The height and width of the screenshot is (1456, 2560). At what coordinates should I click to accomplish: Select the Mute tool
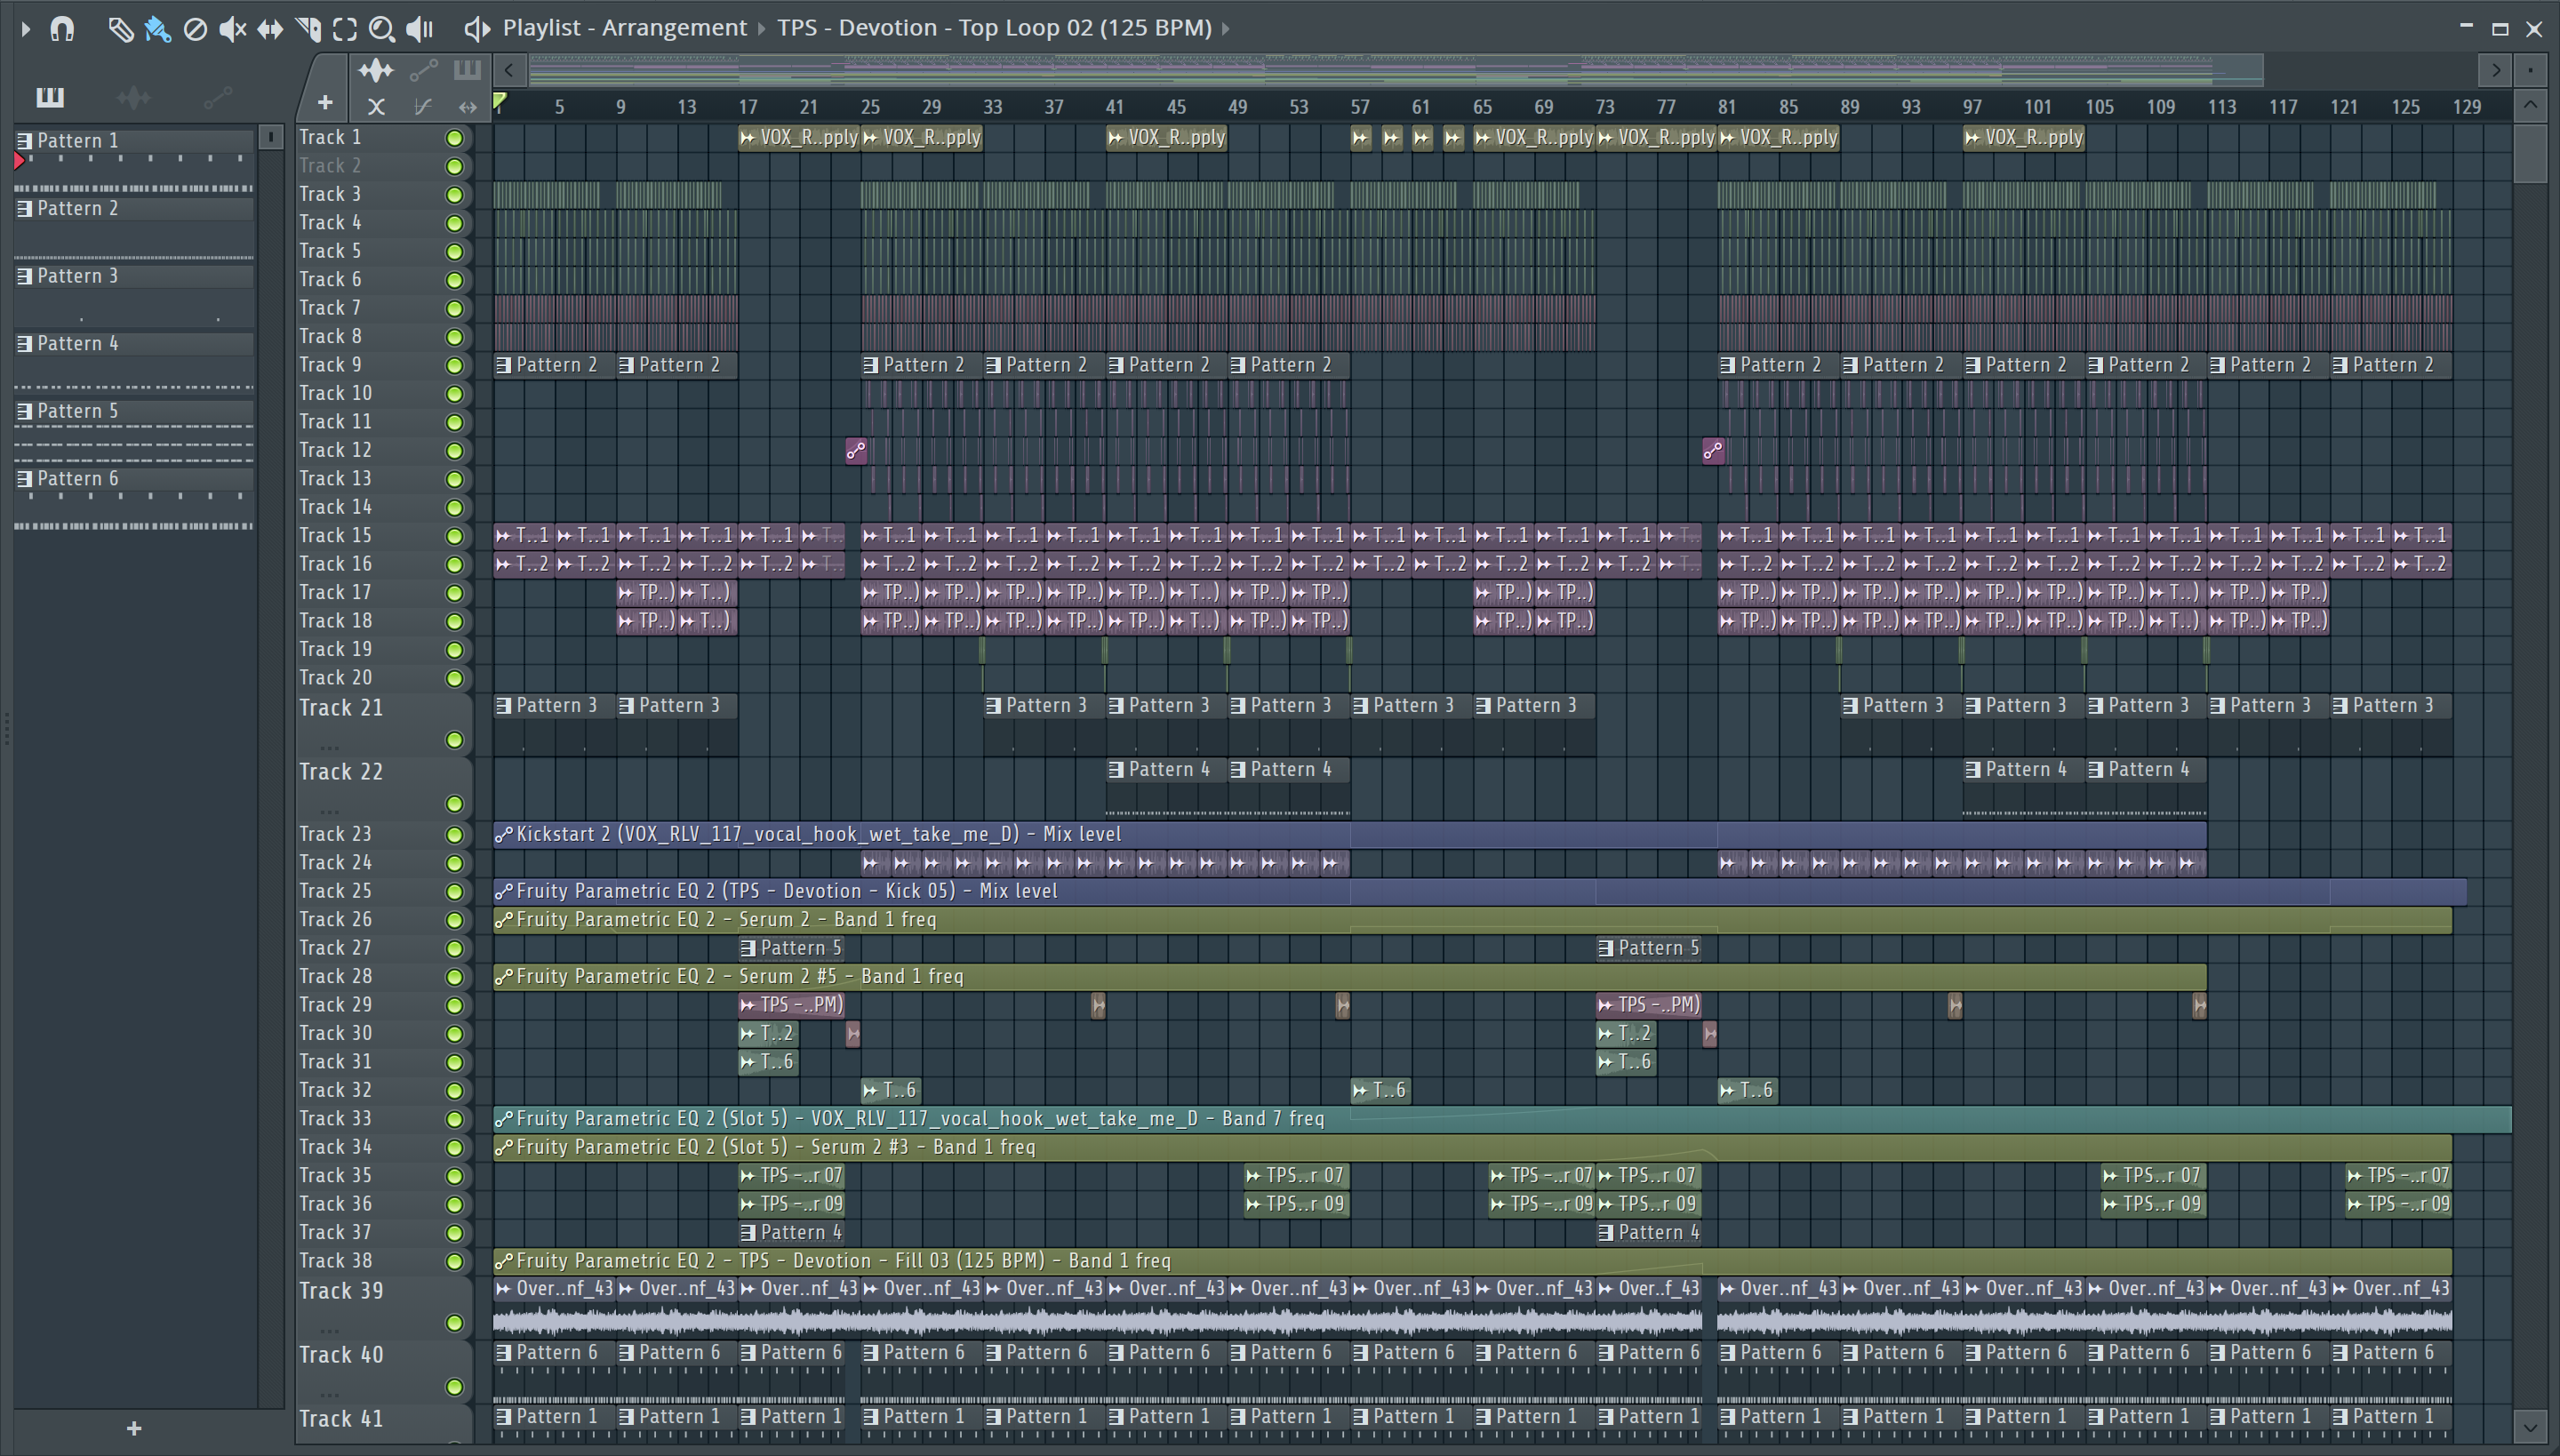[232, 29]
